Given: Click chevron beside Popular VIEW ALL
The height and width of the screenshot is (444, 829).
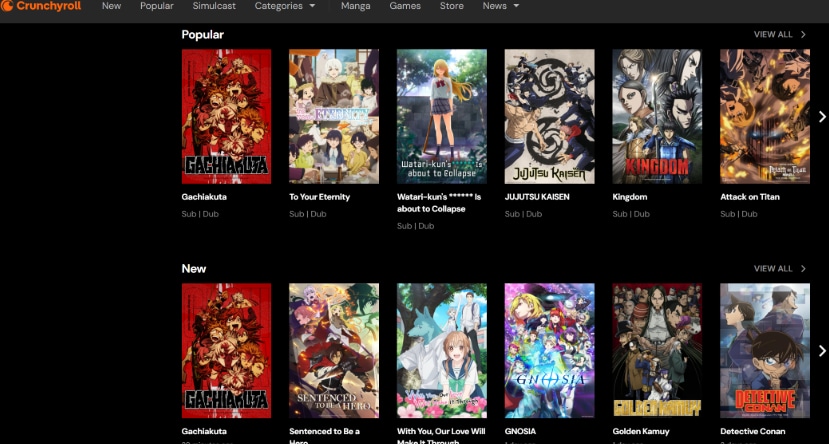Looking at the screenshot, I should (x=803, y=34).
